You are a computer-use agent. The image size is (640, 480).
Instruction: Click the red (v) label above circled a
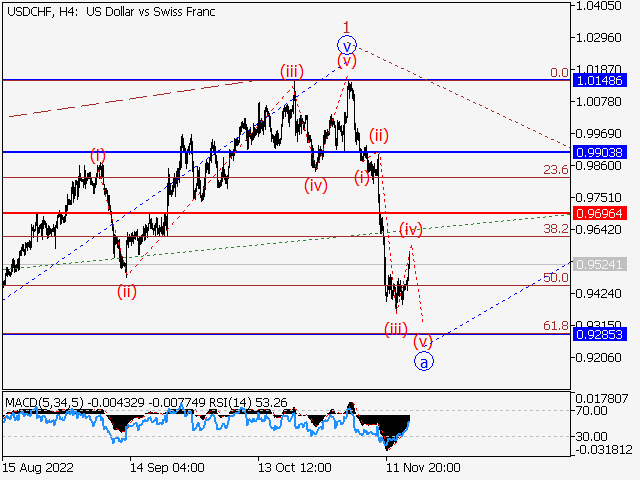(x=423, y=341)
